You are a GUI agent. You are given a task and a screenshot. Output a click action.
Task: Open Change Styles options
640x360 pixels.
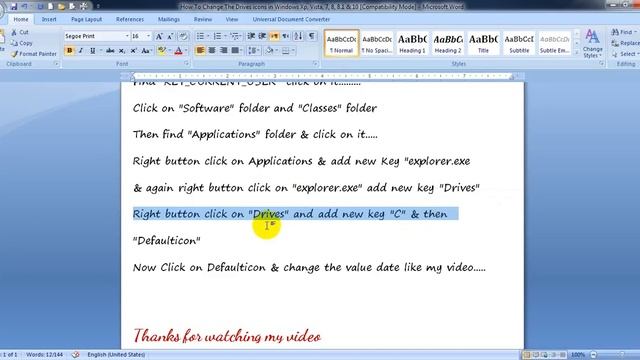tap(592, 44)
